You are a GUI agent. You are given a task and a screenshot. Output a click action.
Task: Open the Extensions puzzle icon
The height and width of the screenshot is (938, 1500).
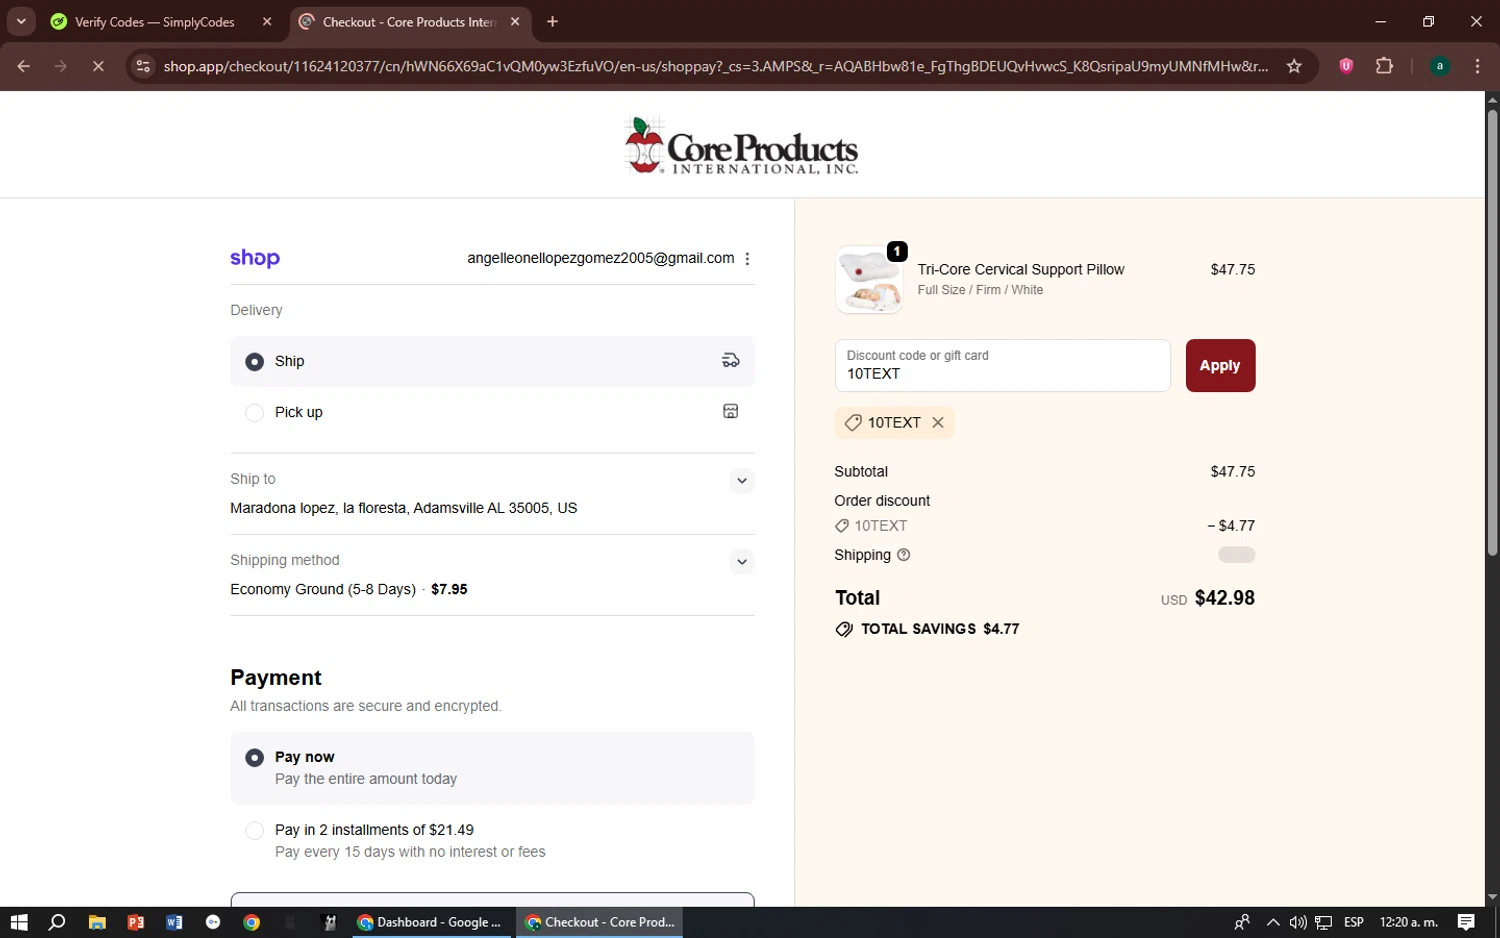pyautogui.click(x=1384, y=66)
